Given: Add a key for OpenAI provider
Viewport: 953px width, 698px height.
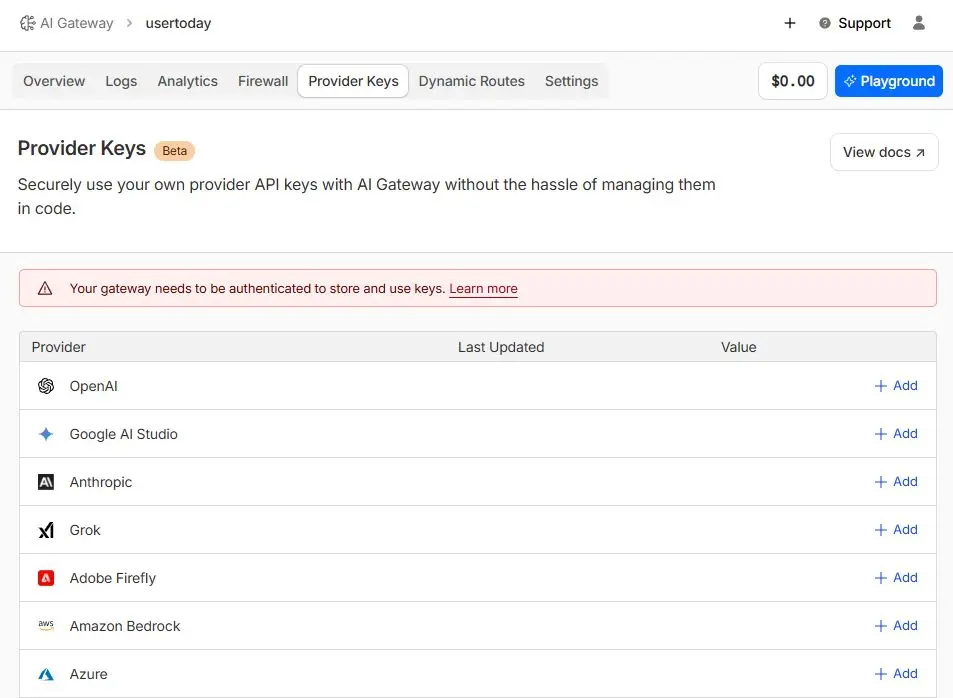Looking at the screenshot, I should point(896,386).
